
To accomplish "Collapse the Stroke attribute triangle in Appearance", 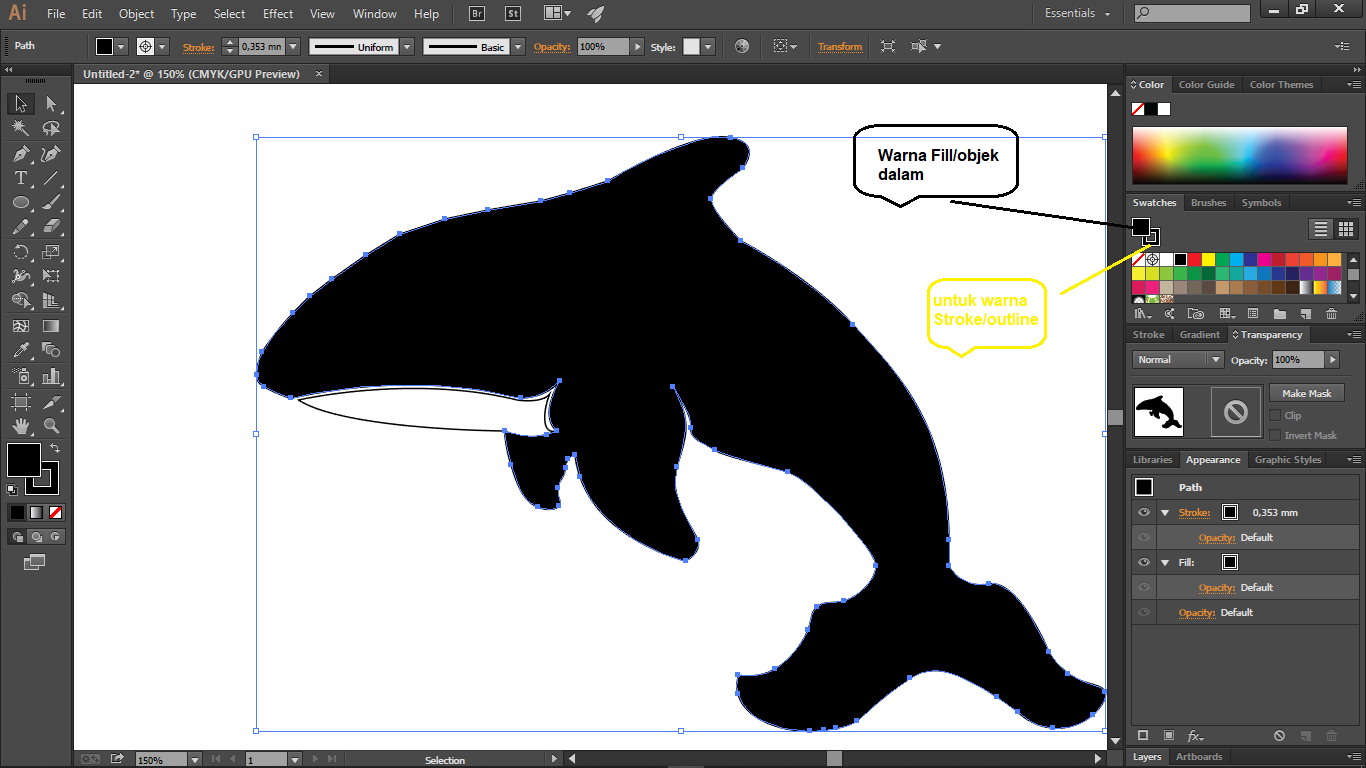I will (x=1165, y=512).
